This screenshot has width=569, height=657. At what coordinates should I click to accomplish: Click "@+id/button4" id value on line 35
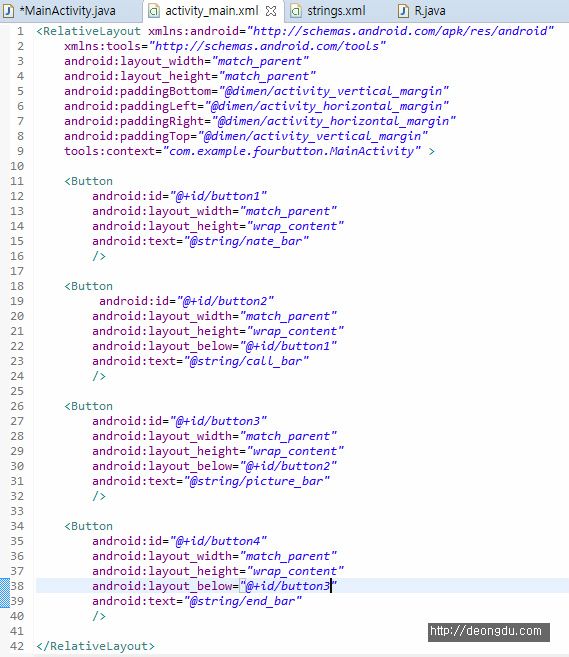pos(218,541)
